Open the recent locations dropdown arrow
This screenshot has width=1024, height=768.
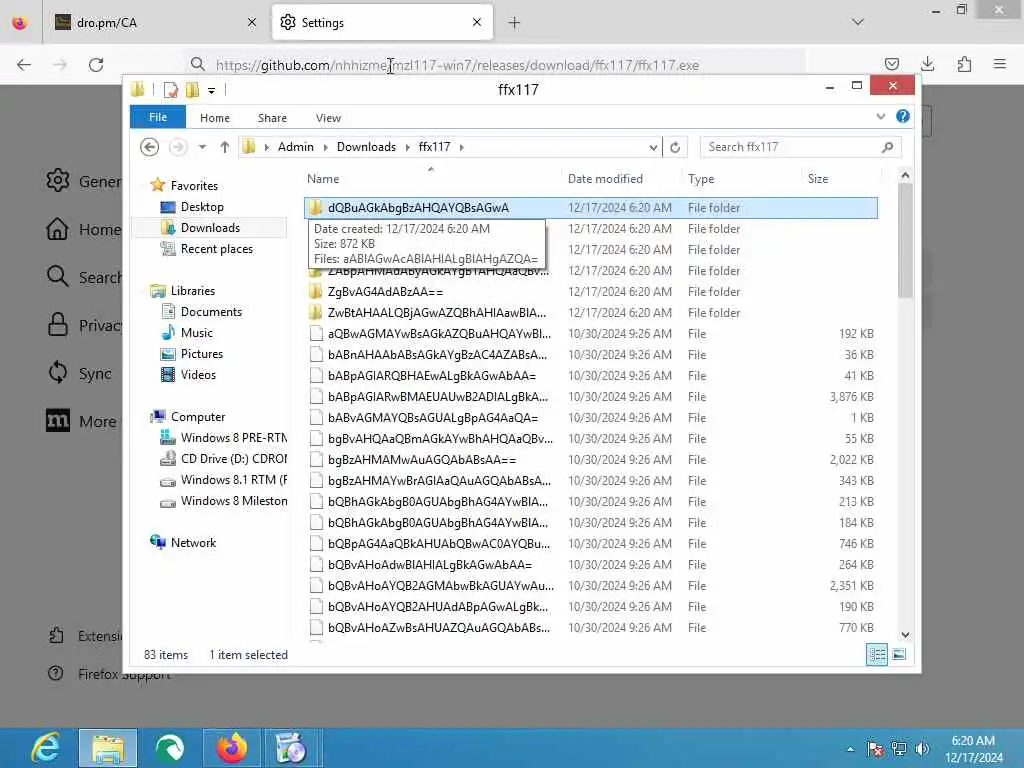[202, 147]
